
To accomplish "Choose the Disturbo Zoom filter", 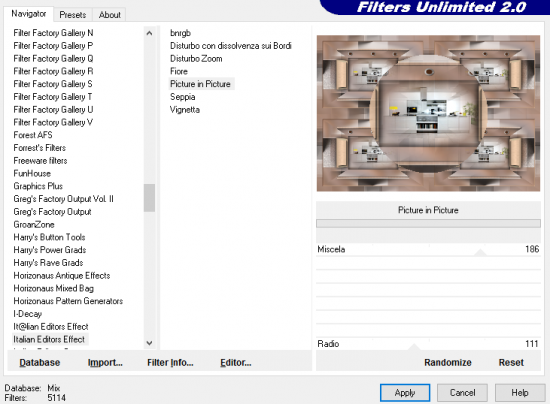I will [196, 59].
